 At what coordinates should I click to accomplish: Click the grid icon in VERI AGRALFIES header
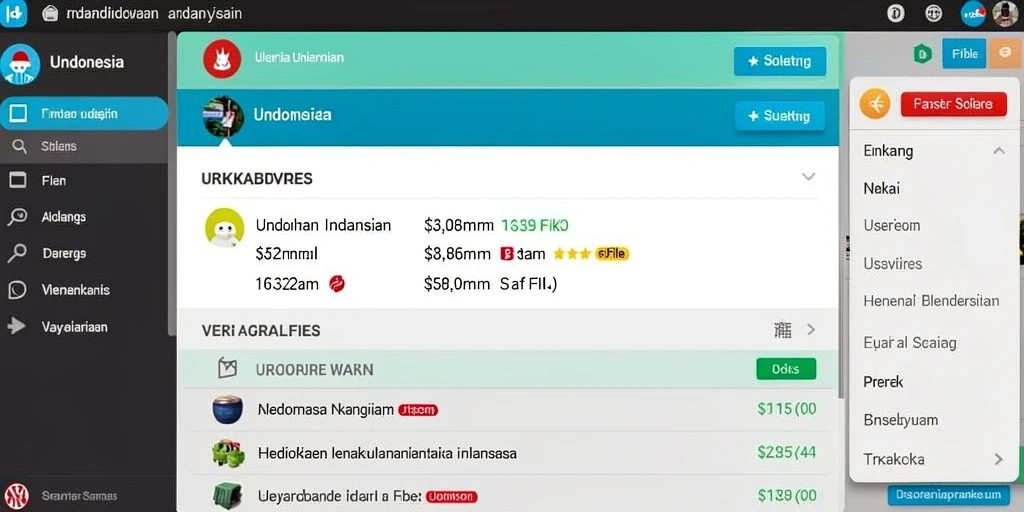pyautogui.click(x=782, y=330)
